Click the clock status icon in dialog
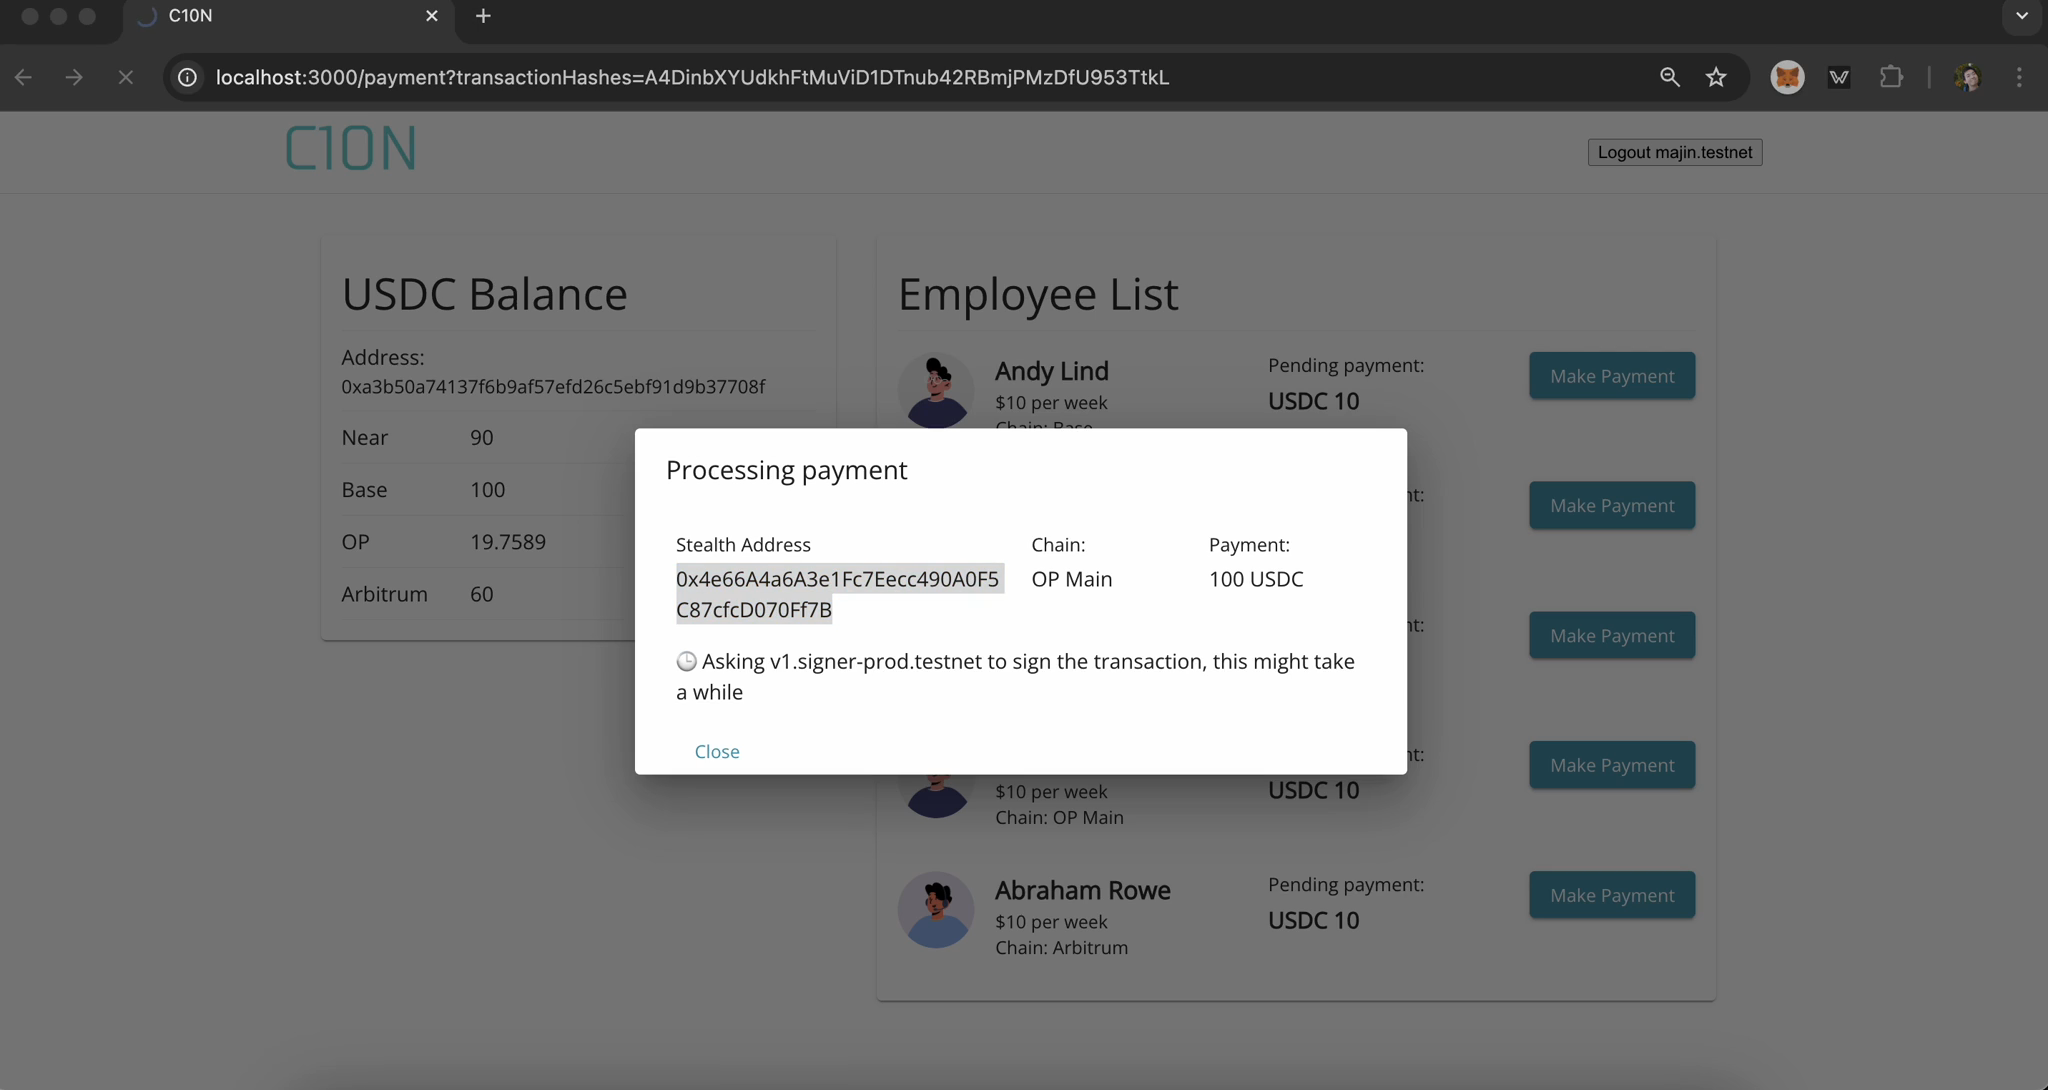This screenshot has width=2048, height=1090. [686, 661]
